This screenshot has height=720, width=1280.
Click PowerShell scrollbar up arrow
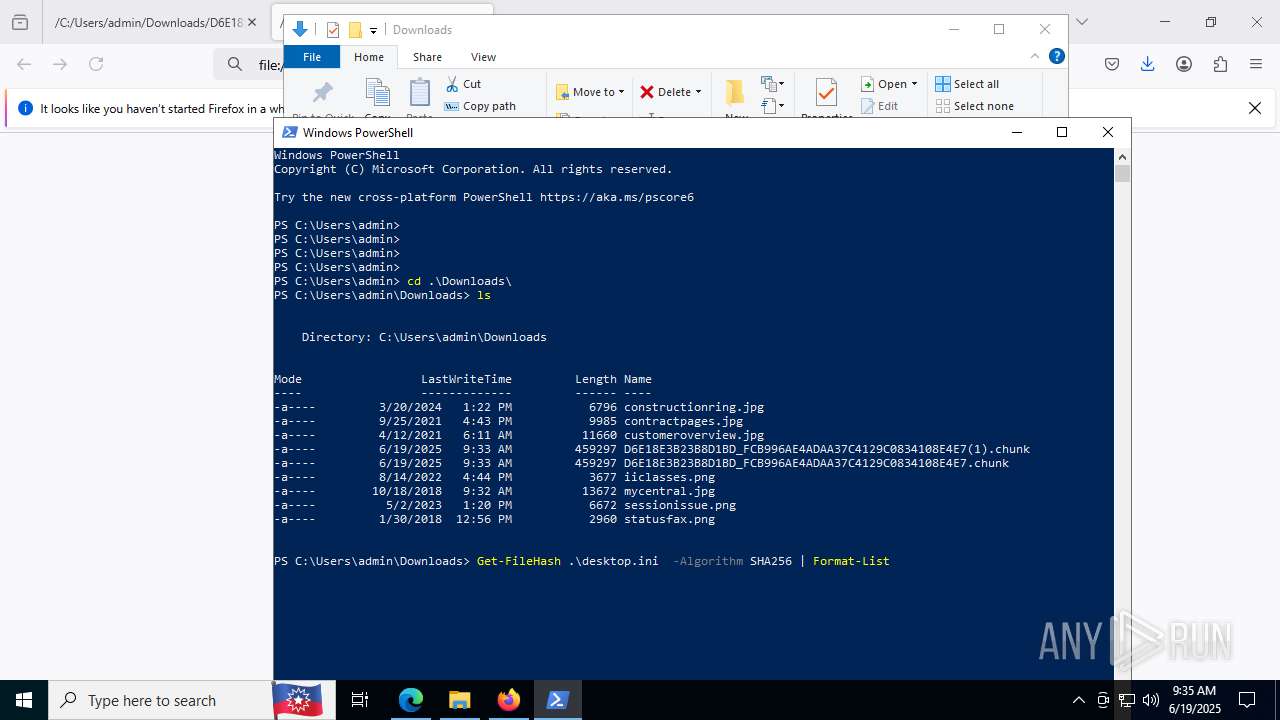(1123, 157)
